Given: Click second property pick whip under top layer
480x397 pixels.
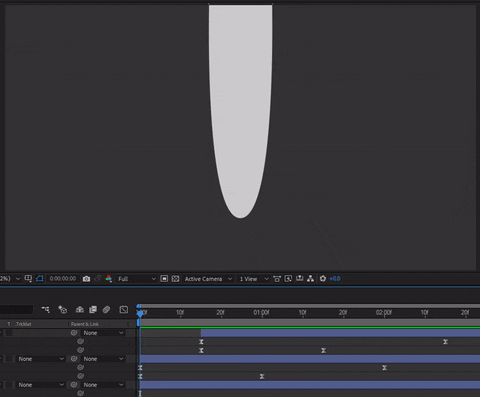Looking at the screenshot, I should (x=80, y=350).
